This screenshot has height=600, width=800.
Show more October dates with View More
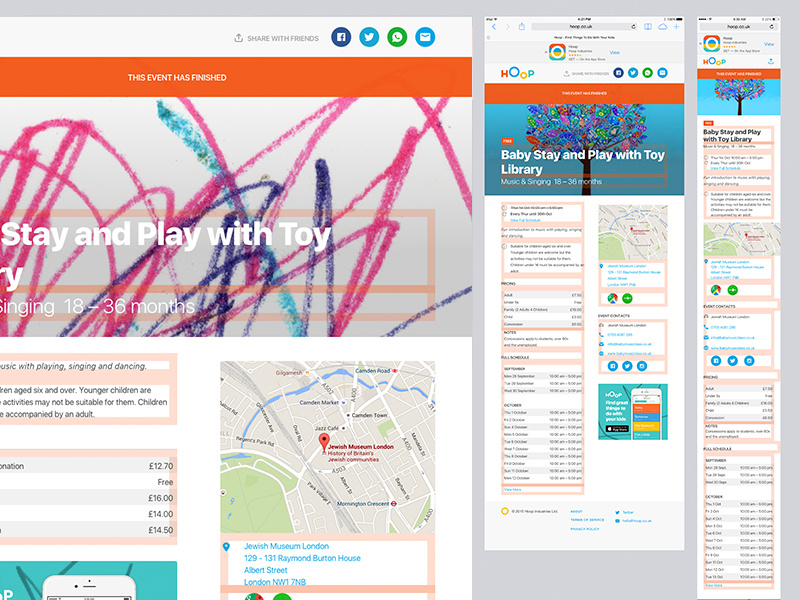512,489
